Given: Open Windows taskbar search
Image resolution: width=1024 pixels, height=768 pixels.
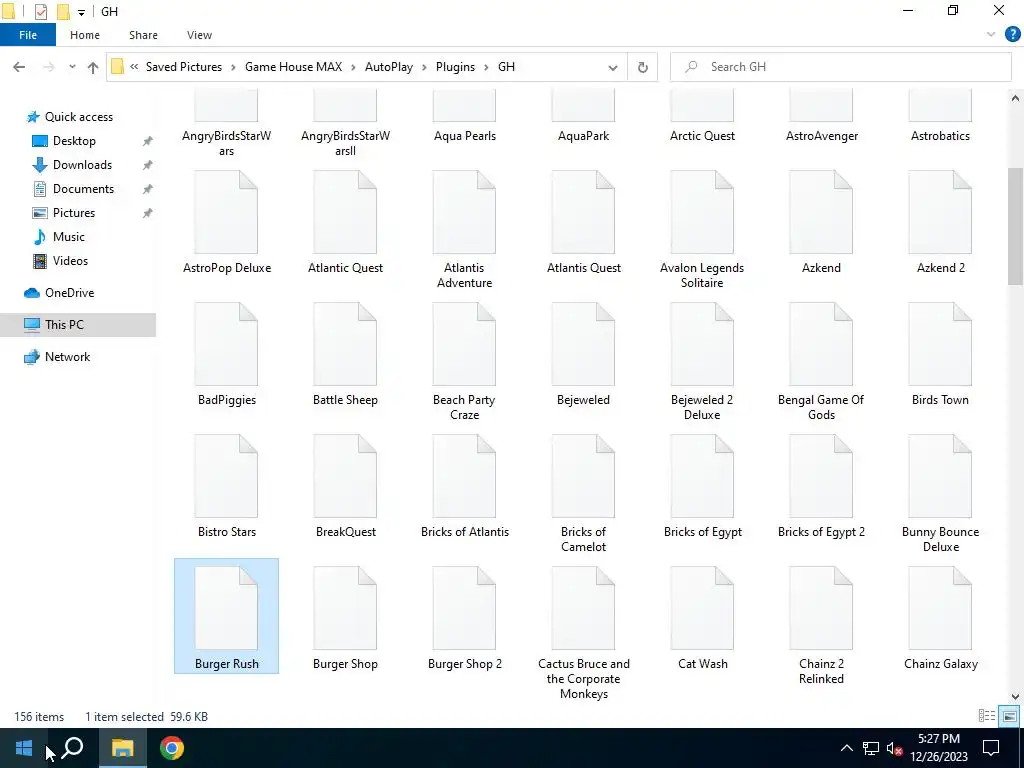Looking at the screenshot, I should click(72, 748).
